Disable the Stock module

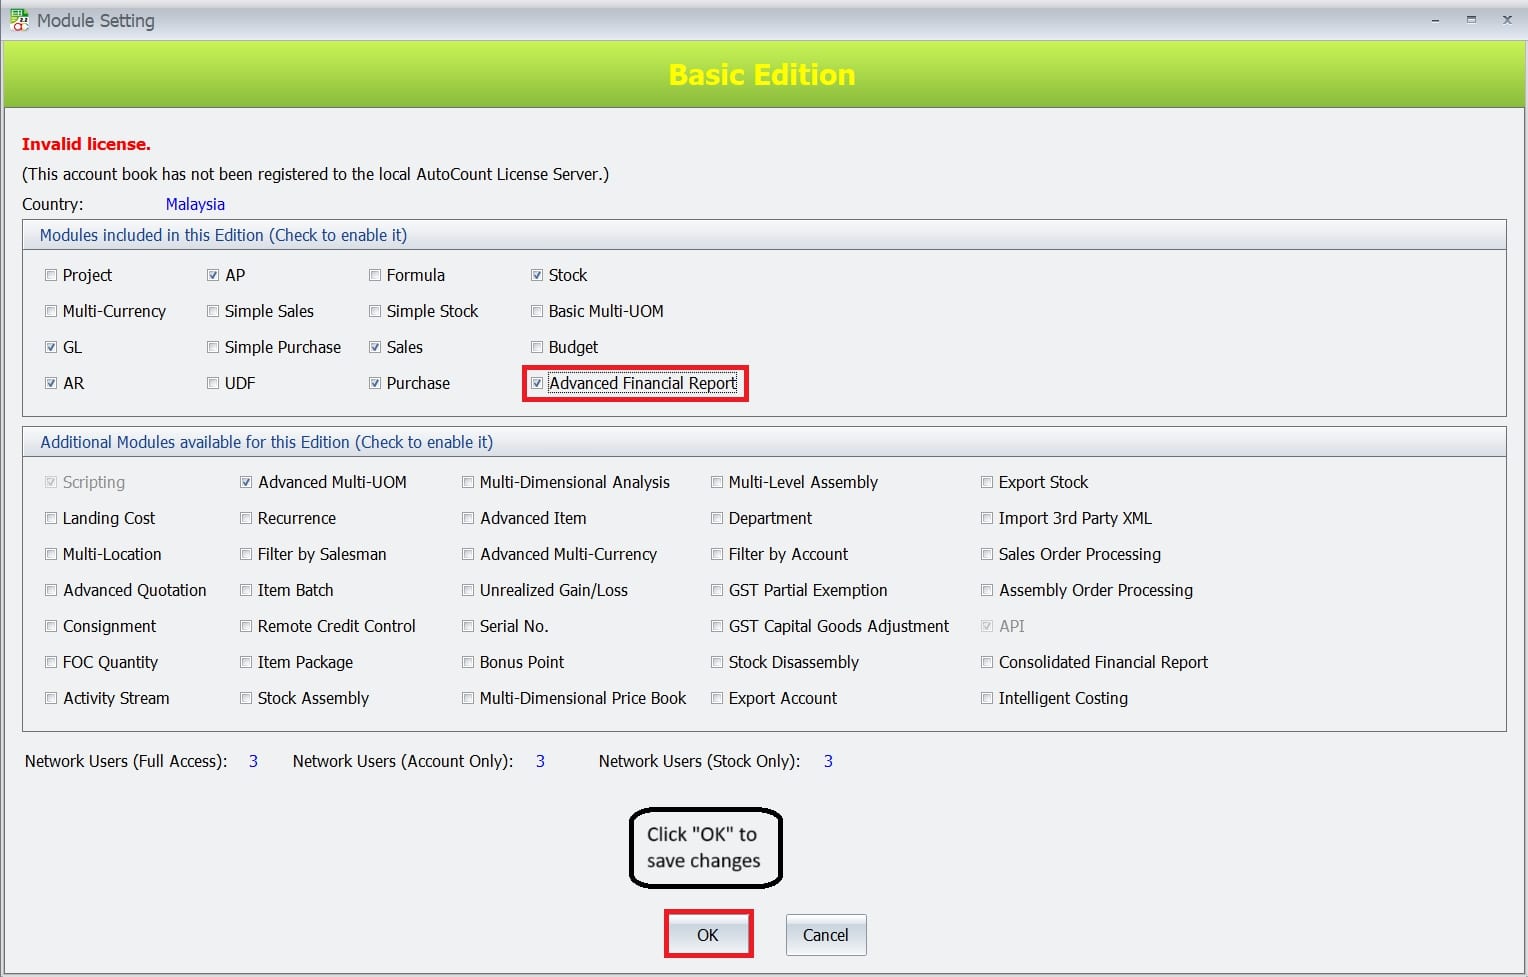point(537,274)
